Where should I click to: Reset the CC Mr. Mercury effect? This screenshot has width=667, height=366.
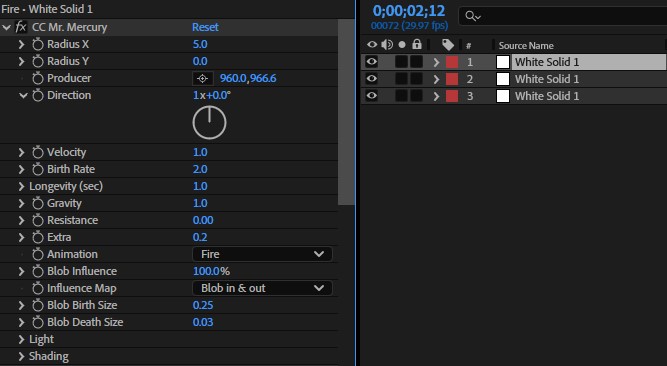[x=205, y=27]
